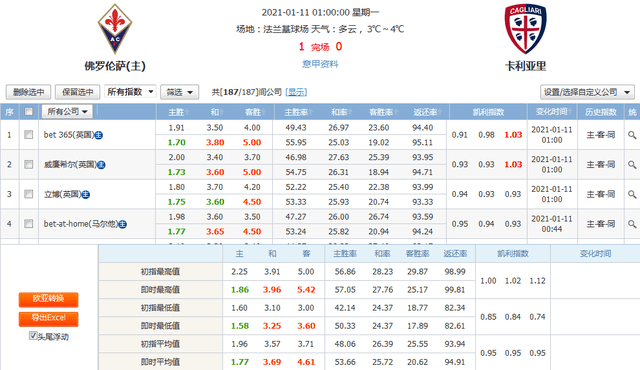The width and height of the screenshot is (640, 370).
Task: Check the bet-at-home(马尔他) row checkbox
Action: [x=29, y=224]
